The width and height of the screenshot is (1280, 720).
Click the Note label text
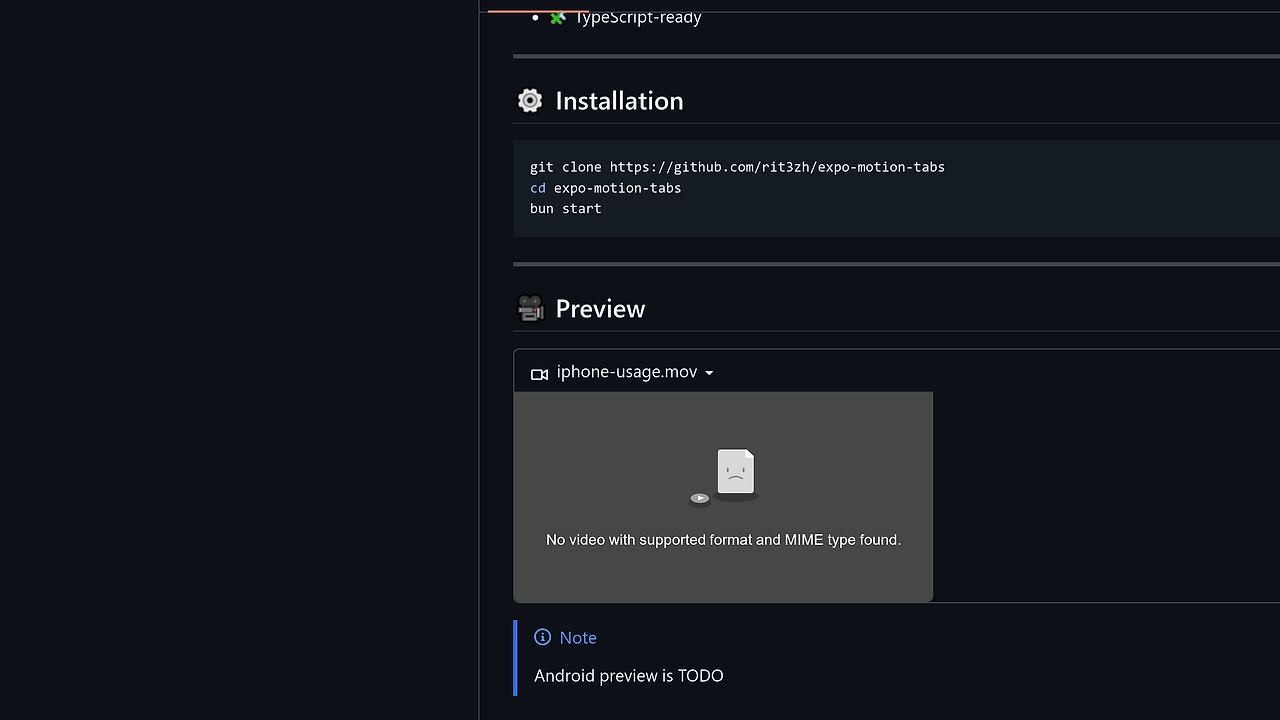[x=578, y=638]
